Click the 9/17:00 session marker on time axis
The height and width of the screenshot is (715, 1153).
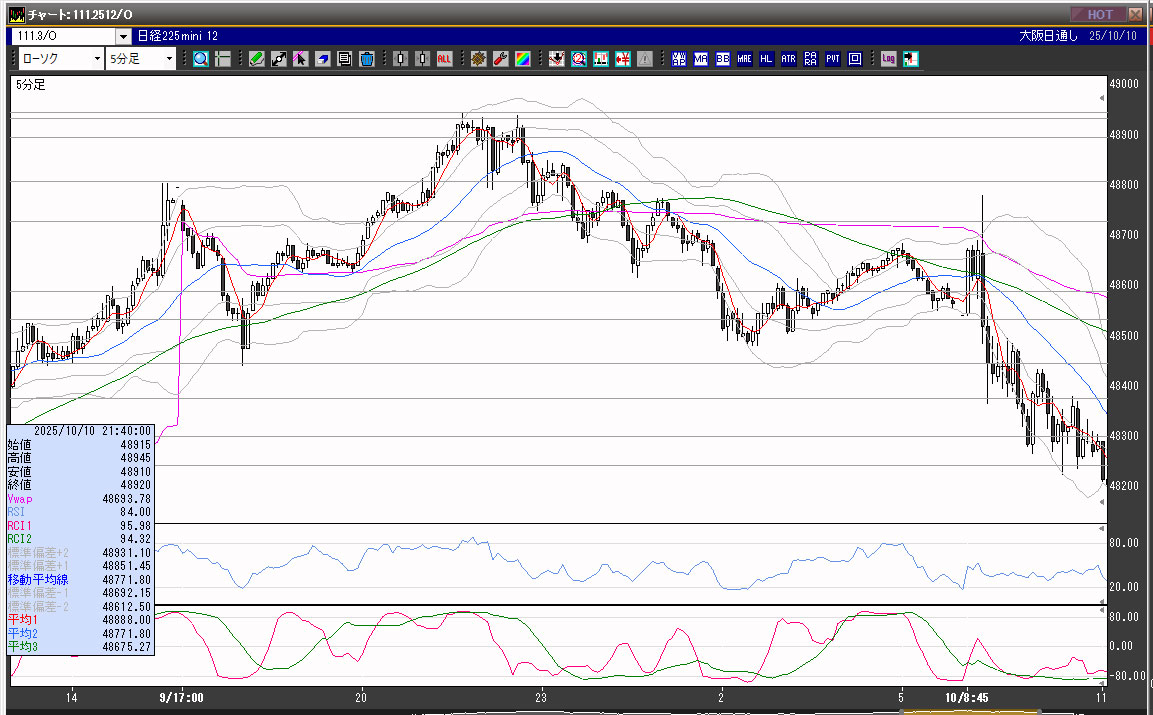pos(181,697)
